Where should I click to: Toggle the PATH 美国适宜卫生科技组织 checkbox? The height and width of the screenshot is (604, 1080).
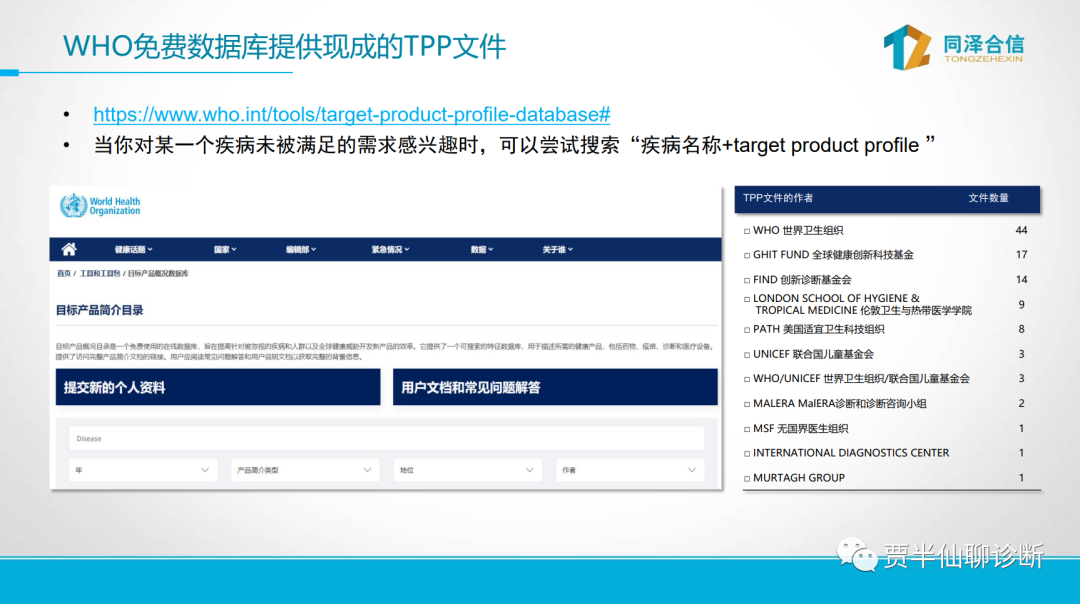click(x=746, y=330)
